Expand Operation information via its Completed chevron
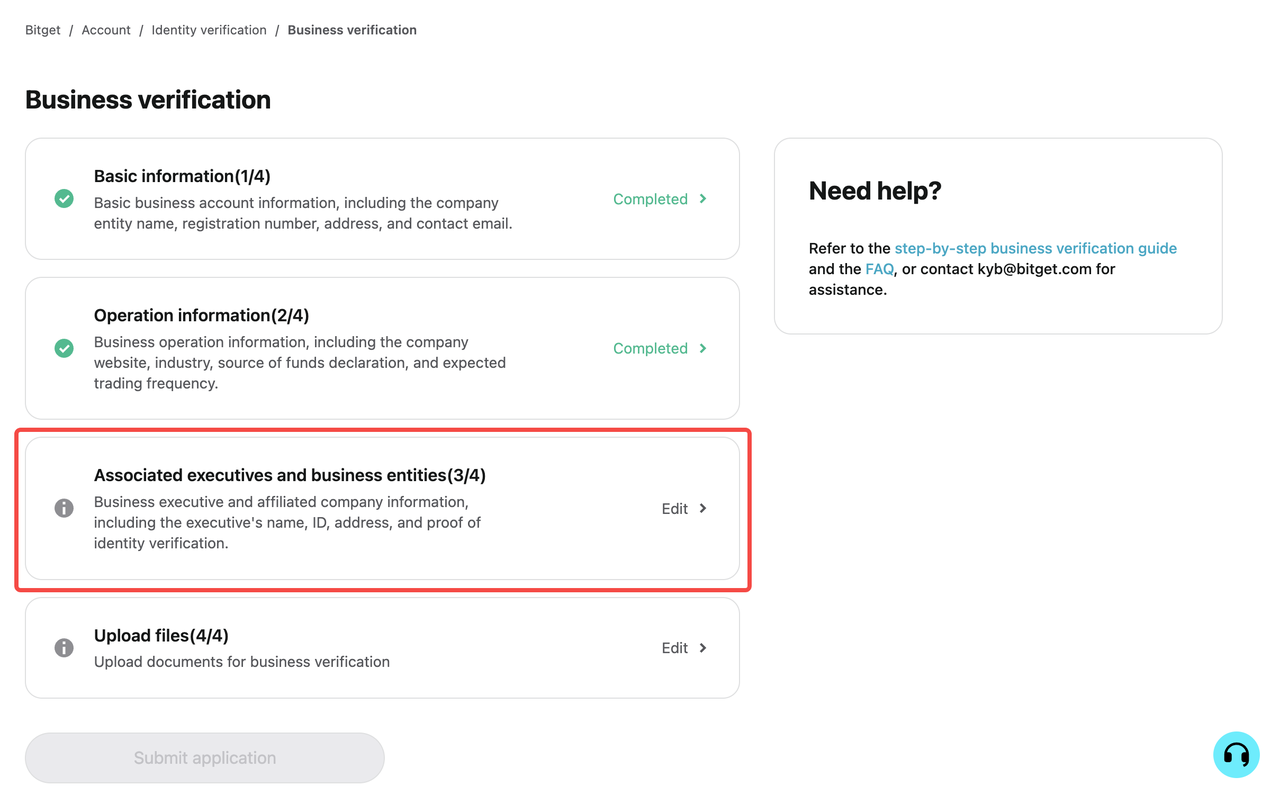Viewport: 1280px width, 795px height. click(x=703, y=348)
